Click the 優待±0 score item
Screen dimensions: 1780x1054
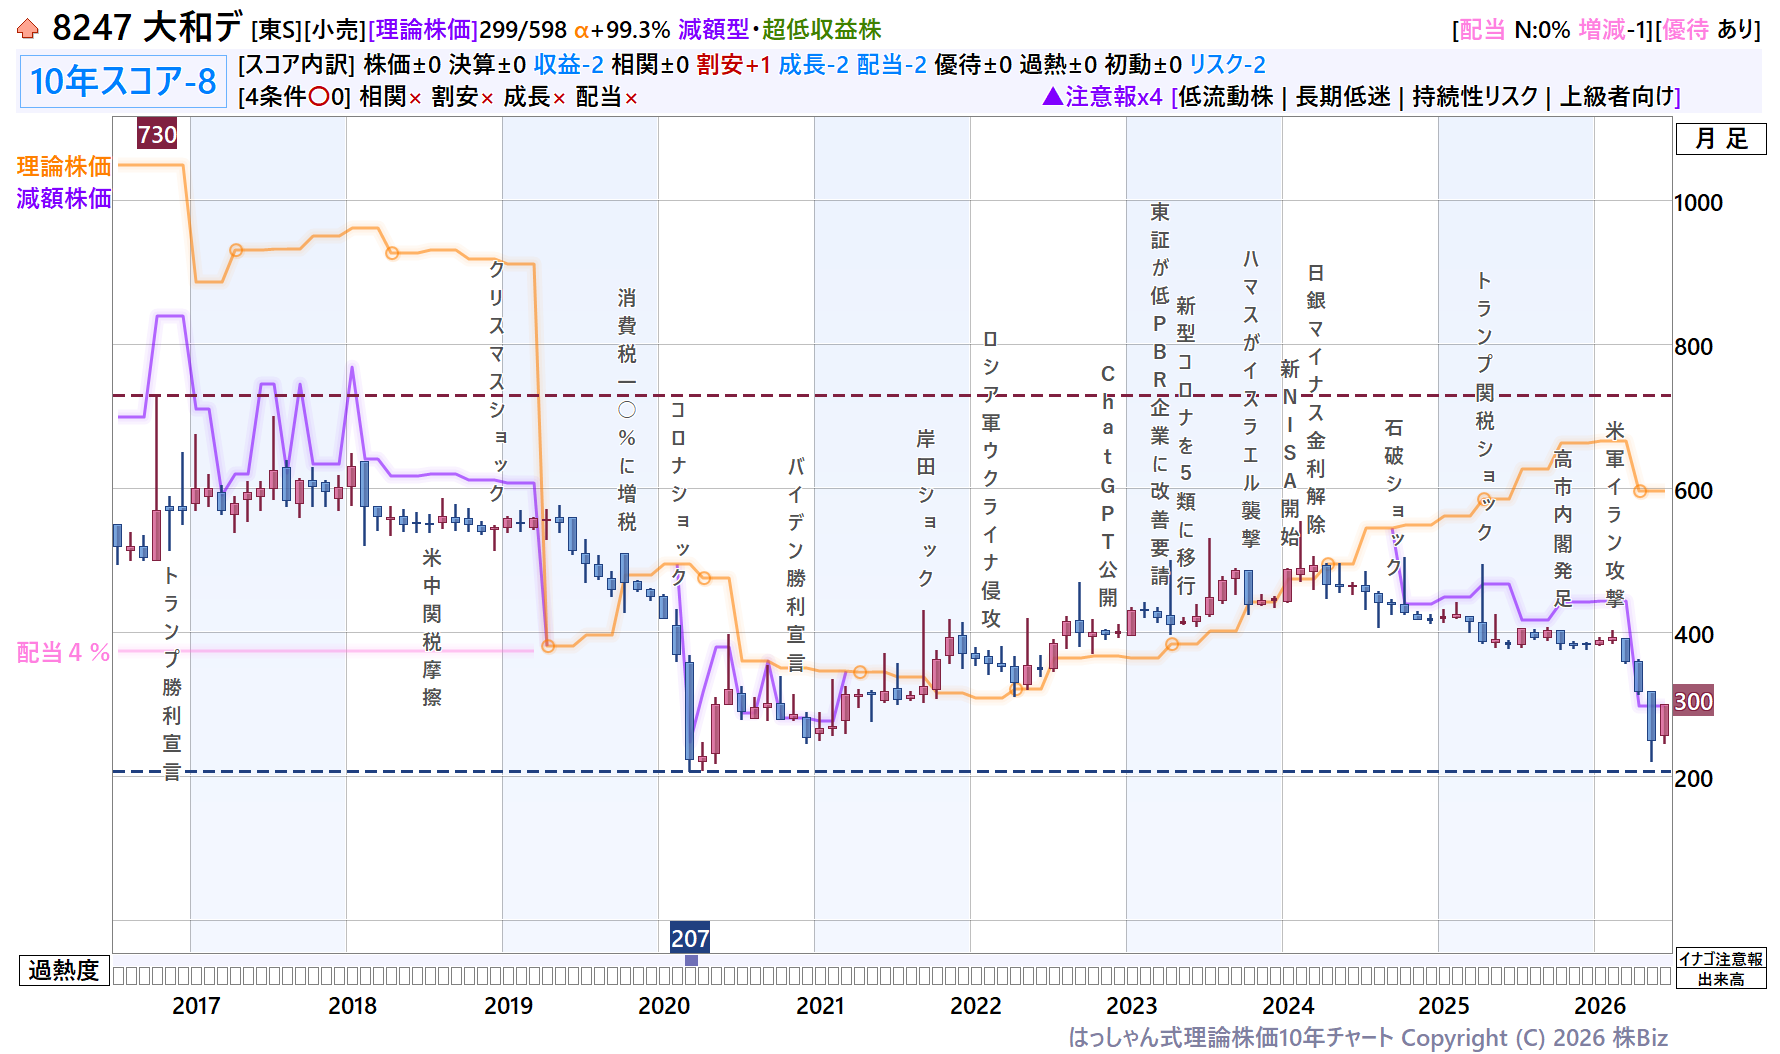point(973,65)
